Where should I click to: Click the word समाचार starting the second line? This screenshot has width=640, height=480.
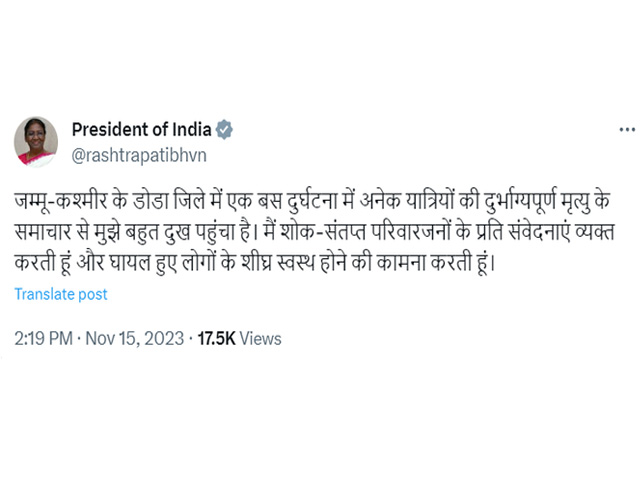[x=43, y=232]
